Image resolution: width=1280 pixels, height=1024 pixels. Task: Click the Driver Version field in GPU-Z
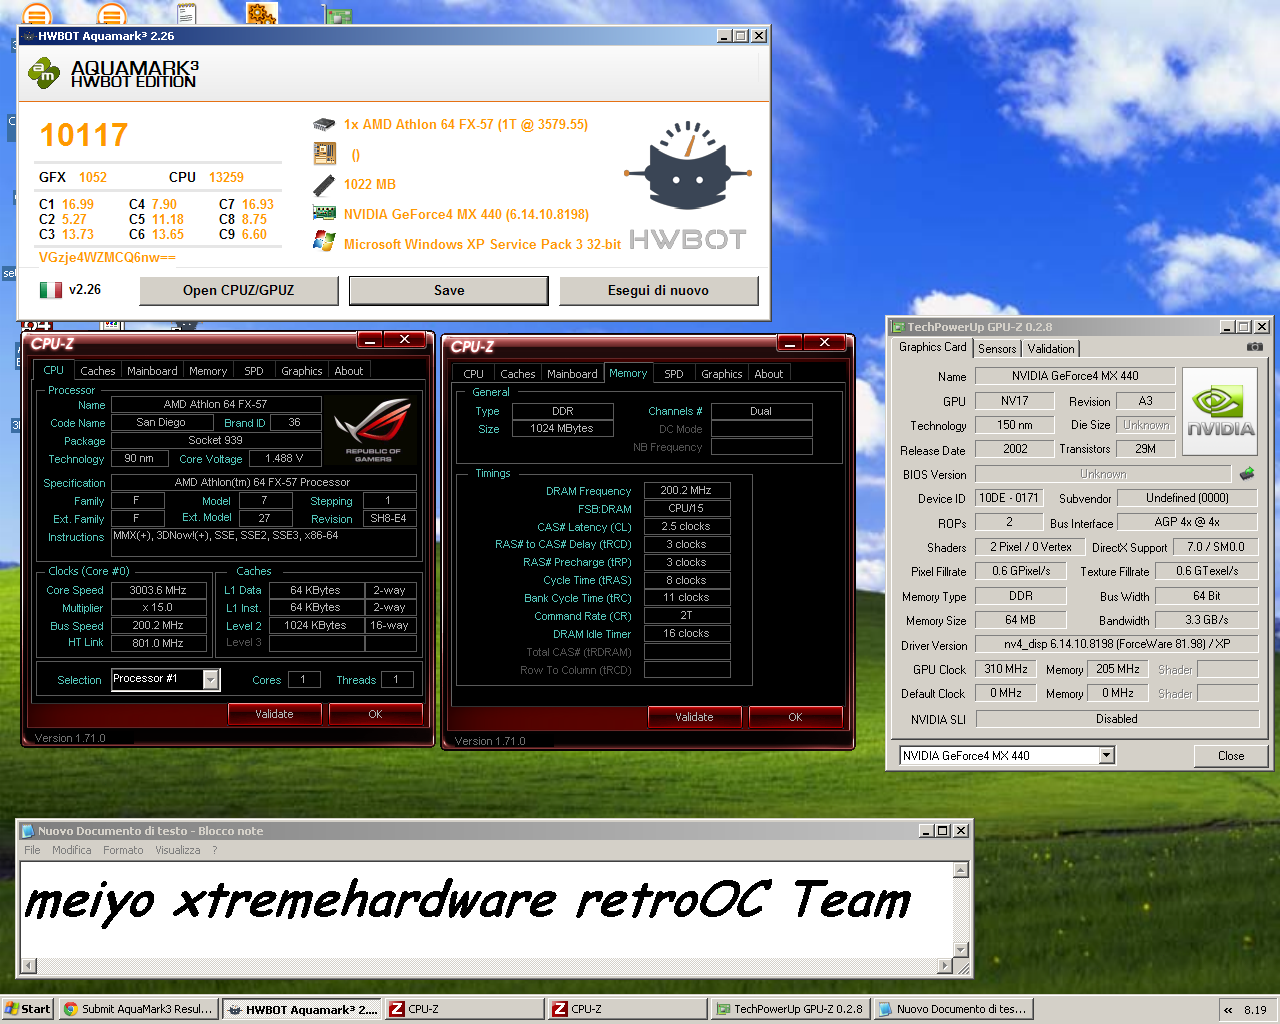click(1117, 644)
